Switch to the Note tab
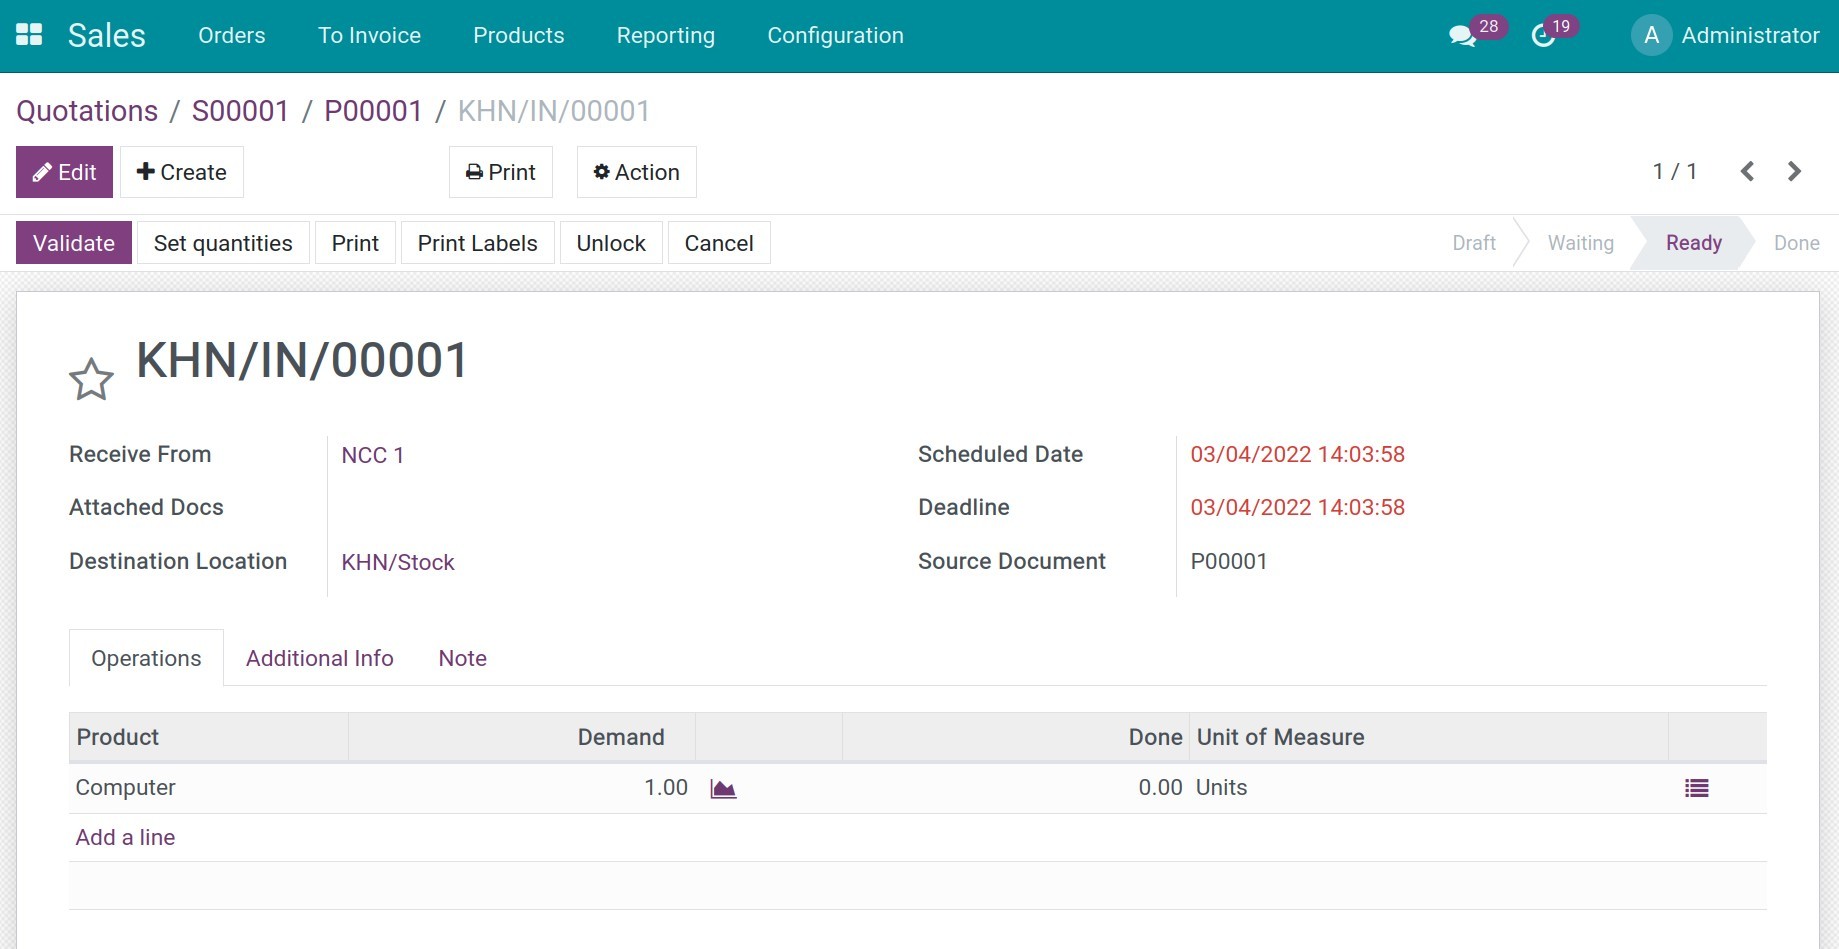The width and height of the screenshot is (1839, 949). point(462,659)
